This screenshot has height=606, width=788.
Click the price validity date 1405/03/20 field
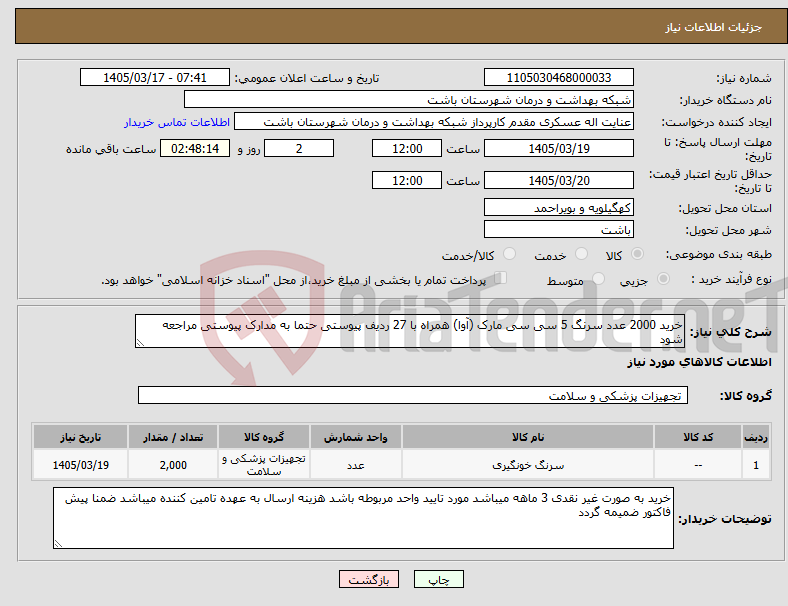(558, 180)
